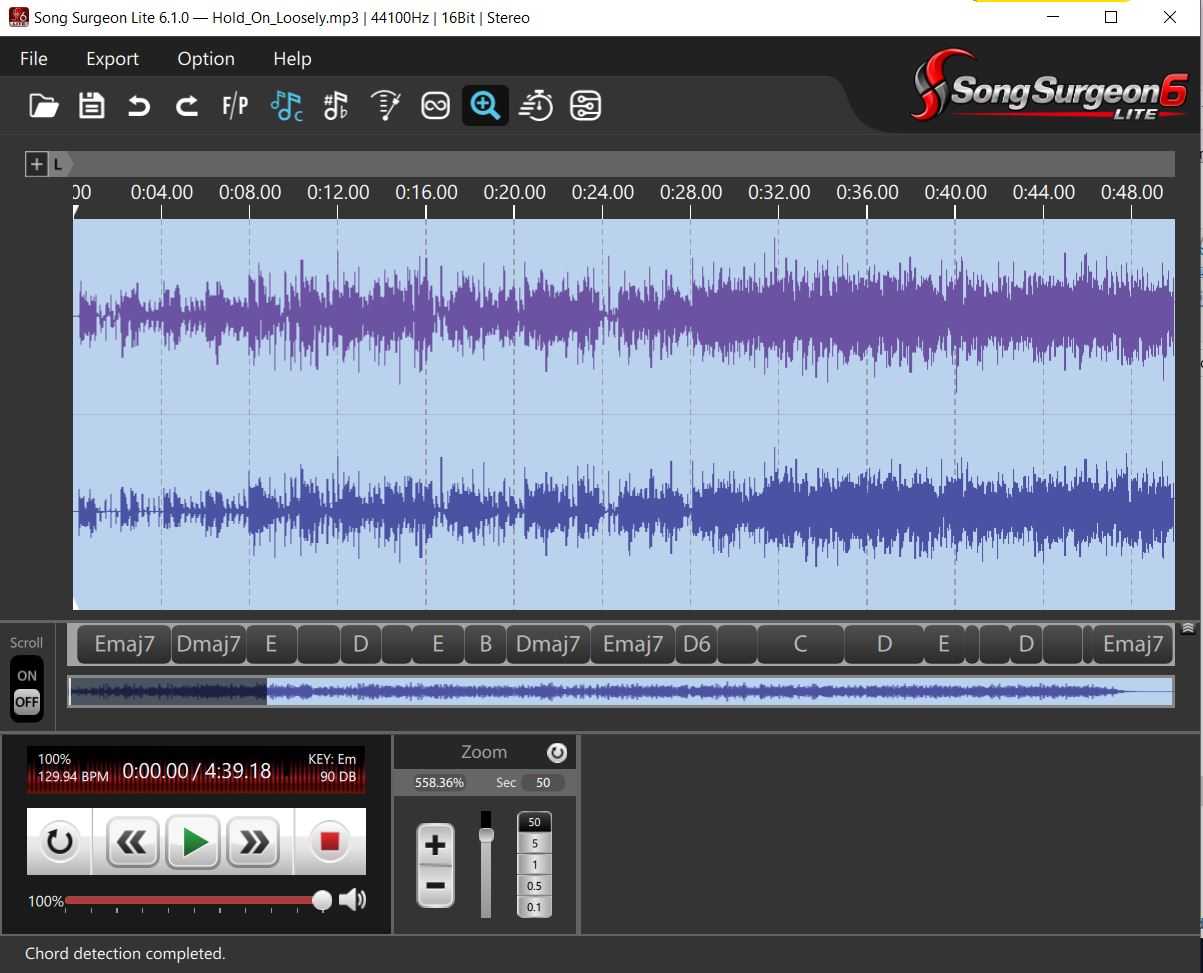Click the 0:08.00 mark on the timeline
The height and width of the screenshot is (973, 1203).
250,192
